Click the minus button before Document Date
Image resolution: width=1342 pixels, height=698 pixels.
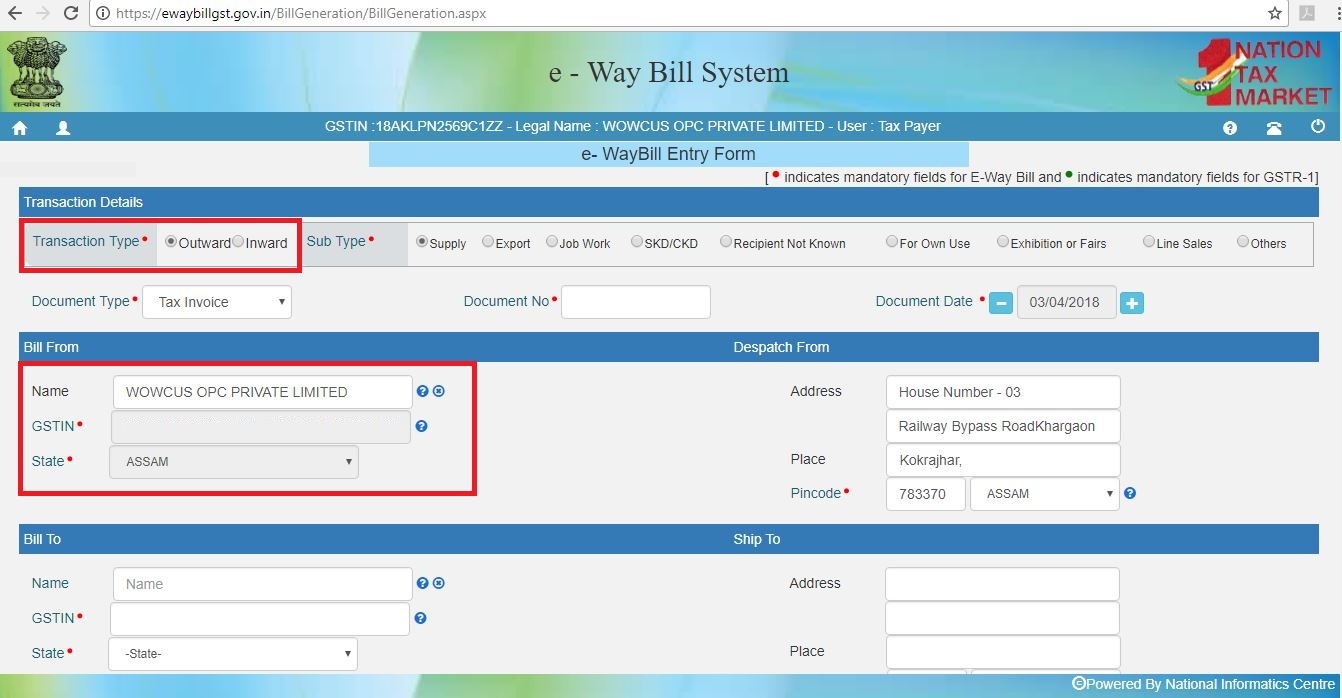coord(1001,301)
